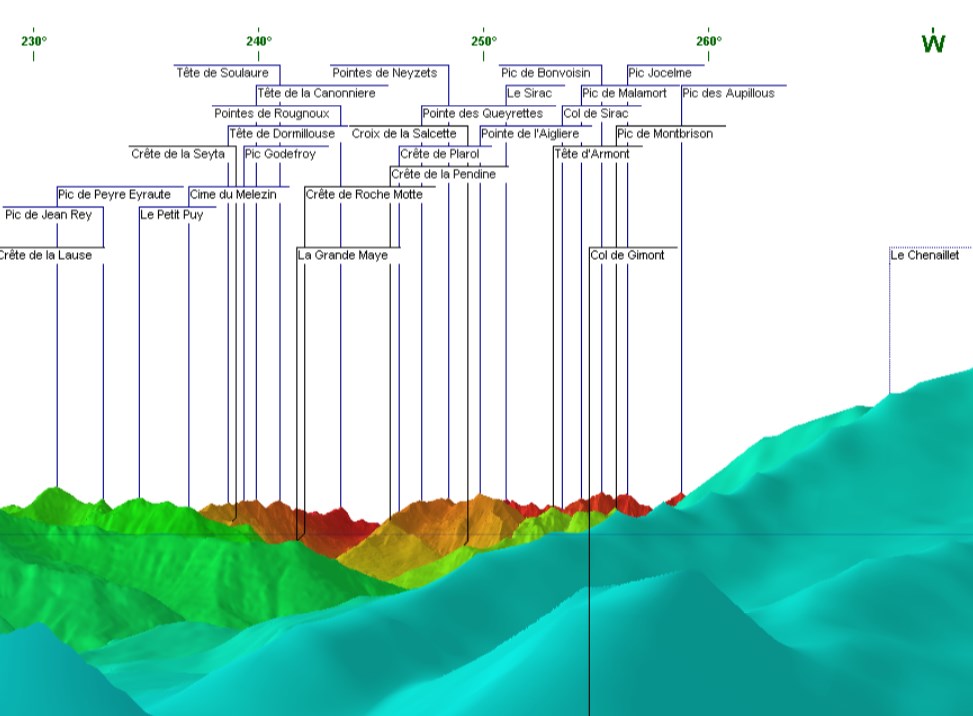Click the W west direction marker
The height and width of the screenshot is (716, 973).
point(933,43)
